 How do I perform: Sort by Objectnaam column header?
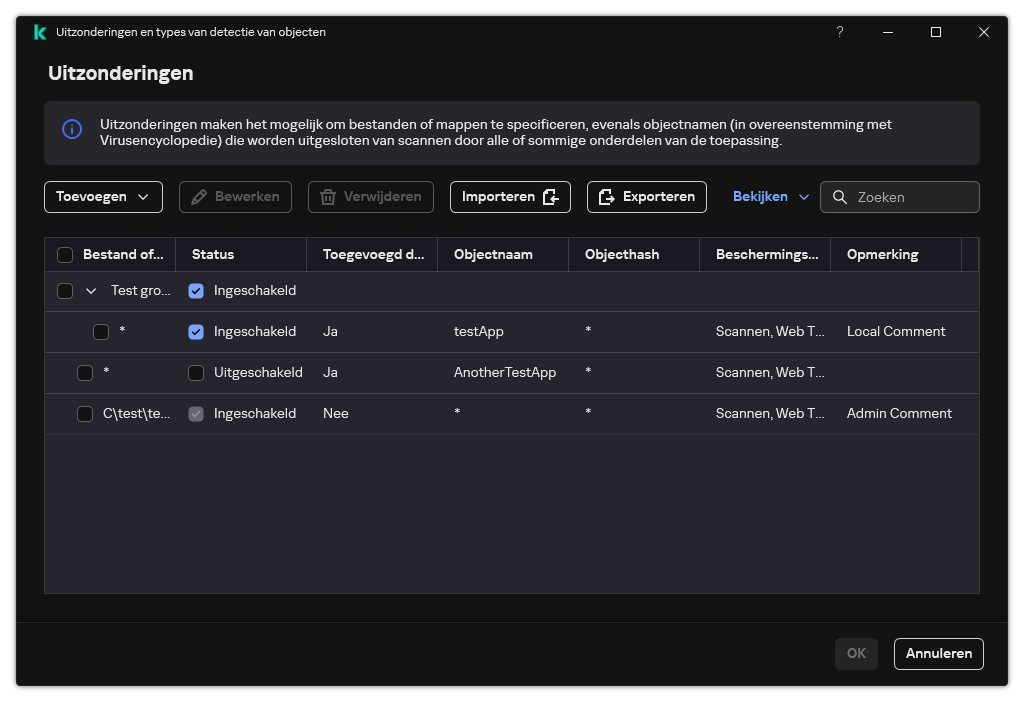(x=493, y=255)
